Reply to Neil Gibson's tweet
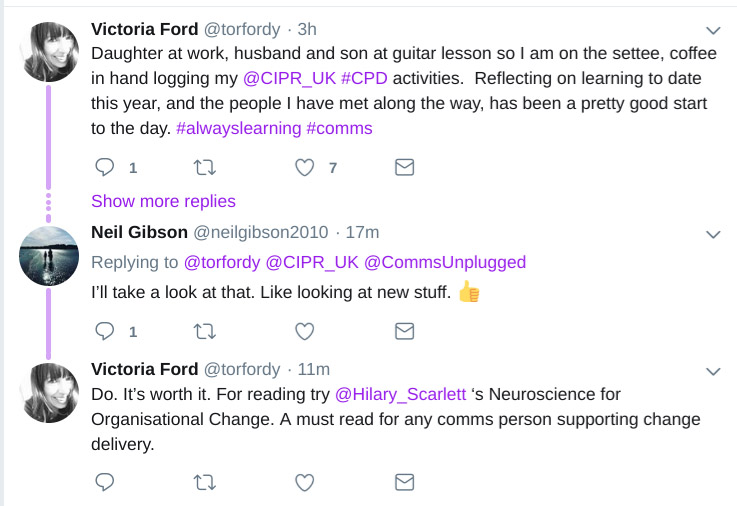 pyautogui.click(x=105, y=330)
